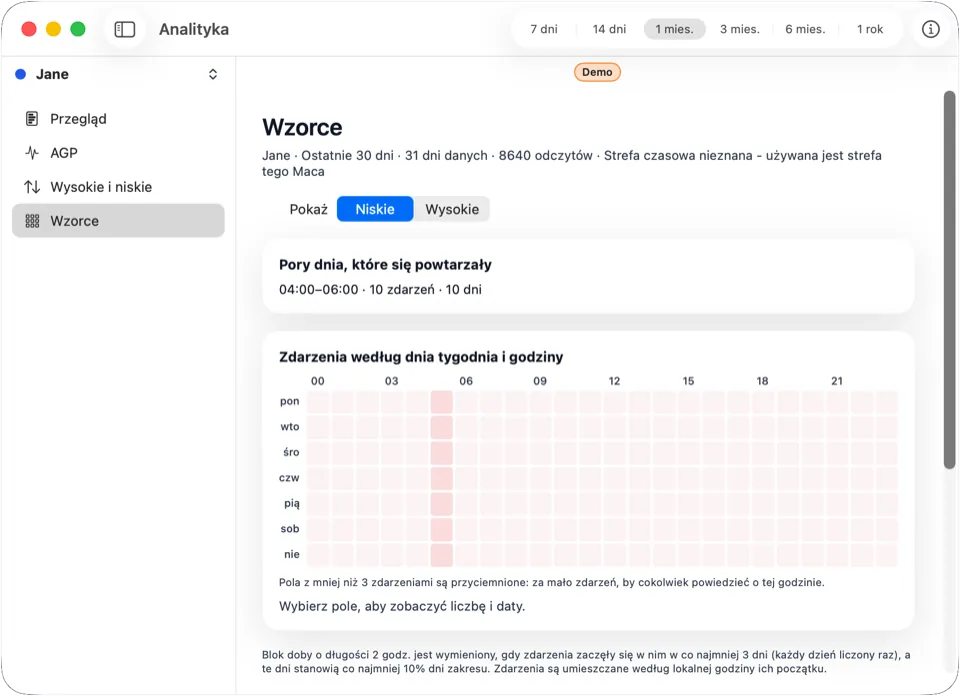Select the highlighted nie cell at hour 05

441,555
